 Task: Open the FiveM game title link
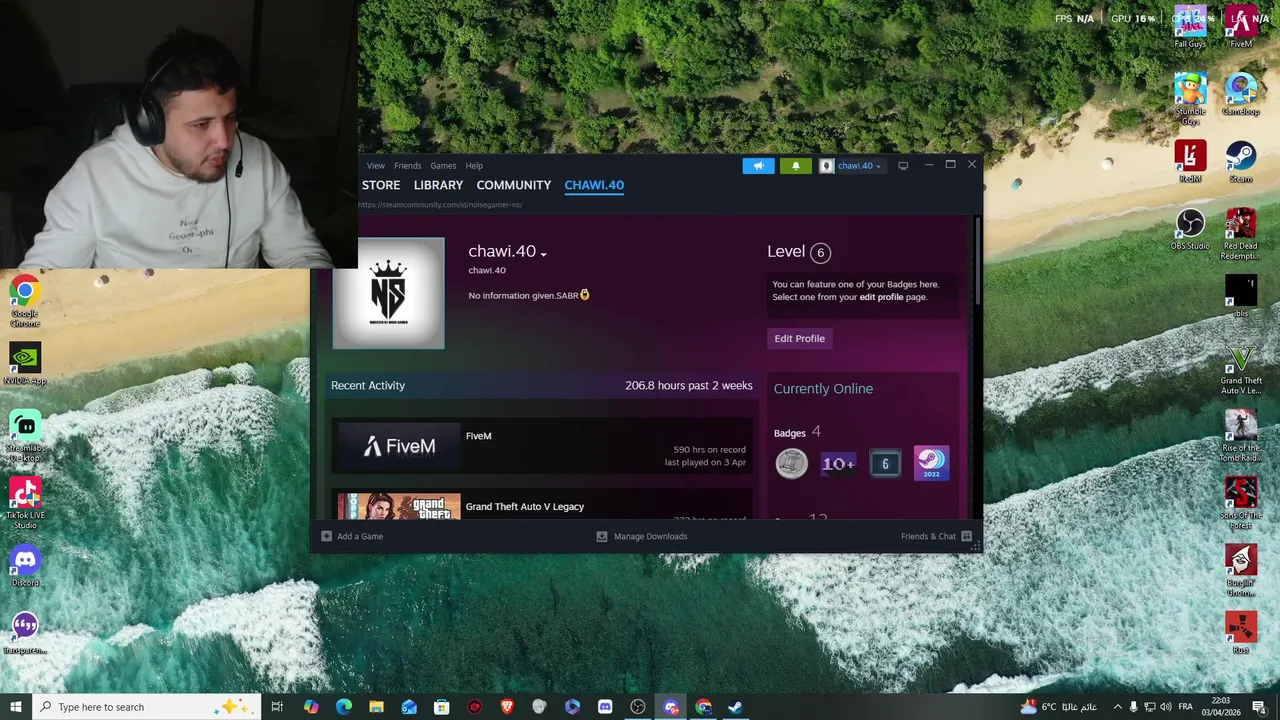(478, 436)
